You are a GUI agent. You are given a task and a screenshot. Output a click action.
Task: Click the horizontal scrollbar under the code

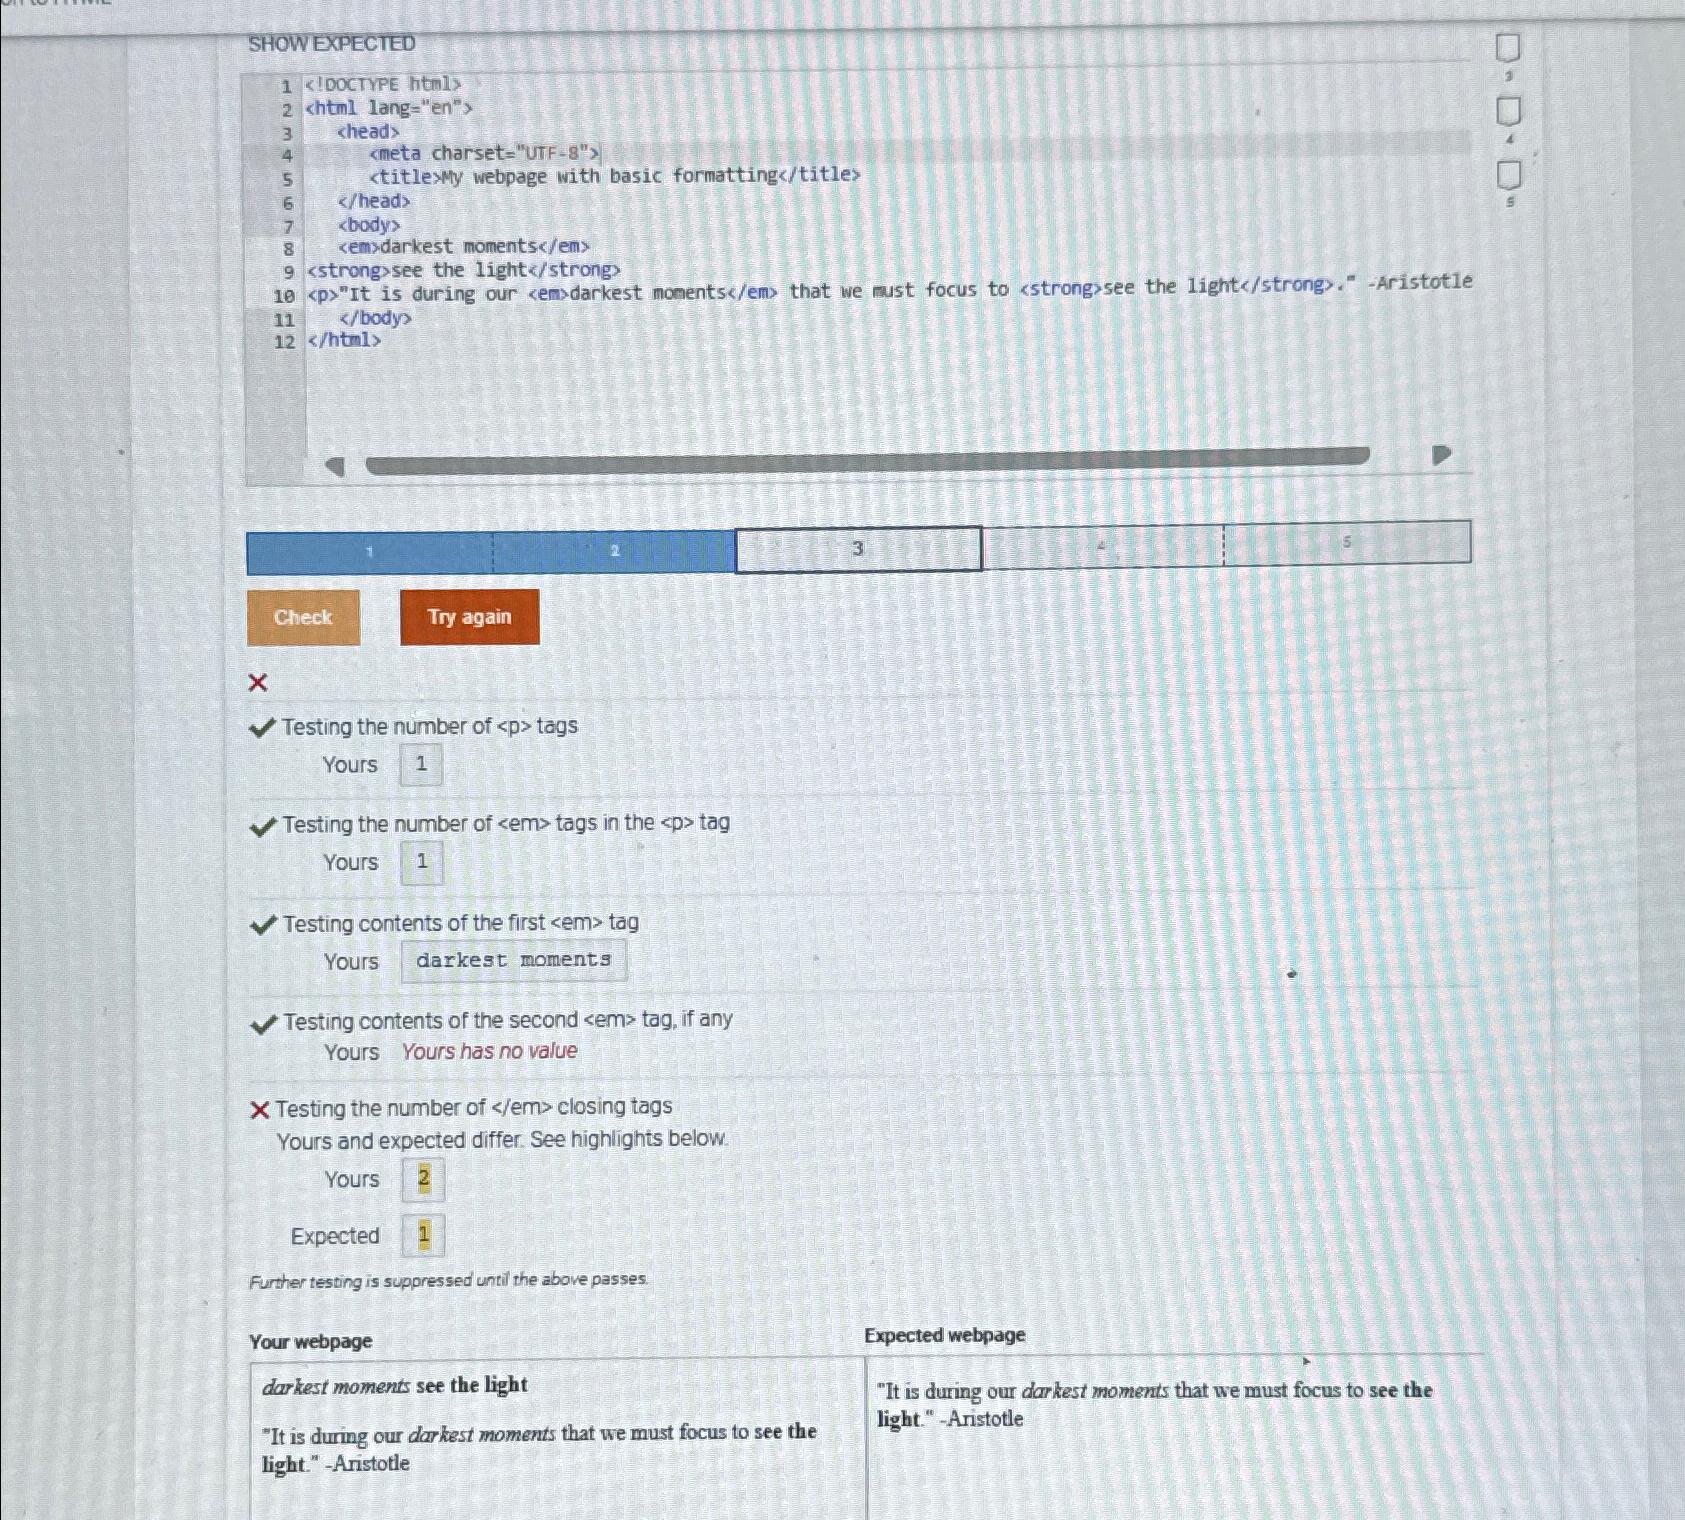[868, 458]
